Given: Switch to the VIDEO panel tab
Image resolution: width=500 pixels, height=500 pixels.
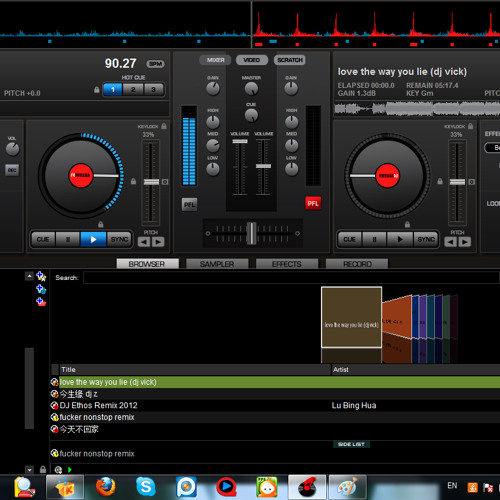Looking at the screenshot, I should [x=252, y=60].
